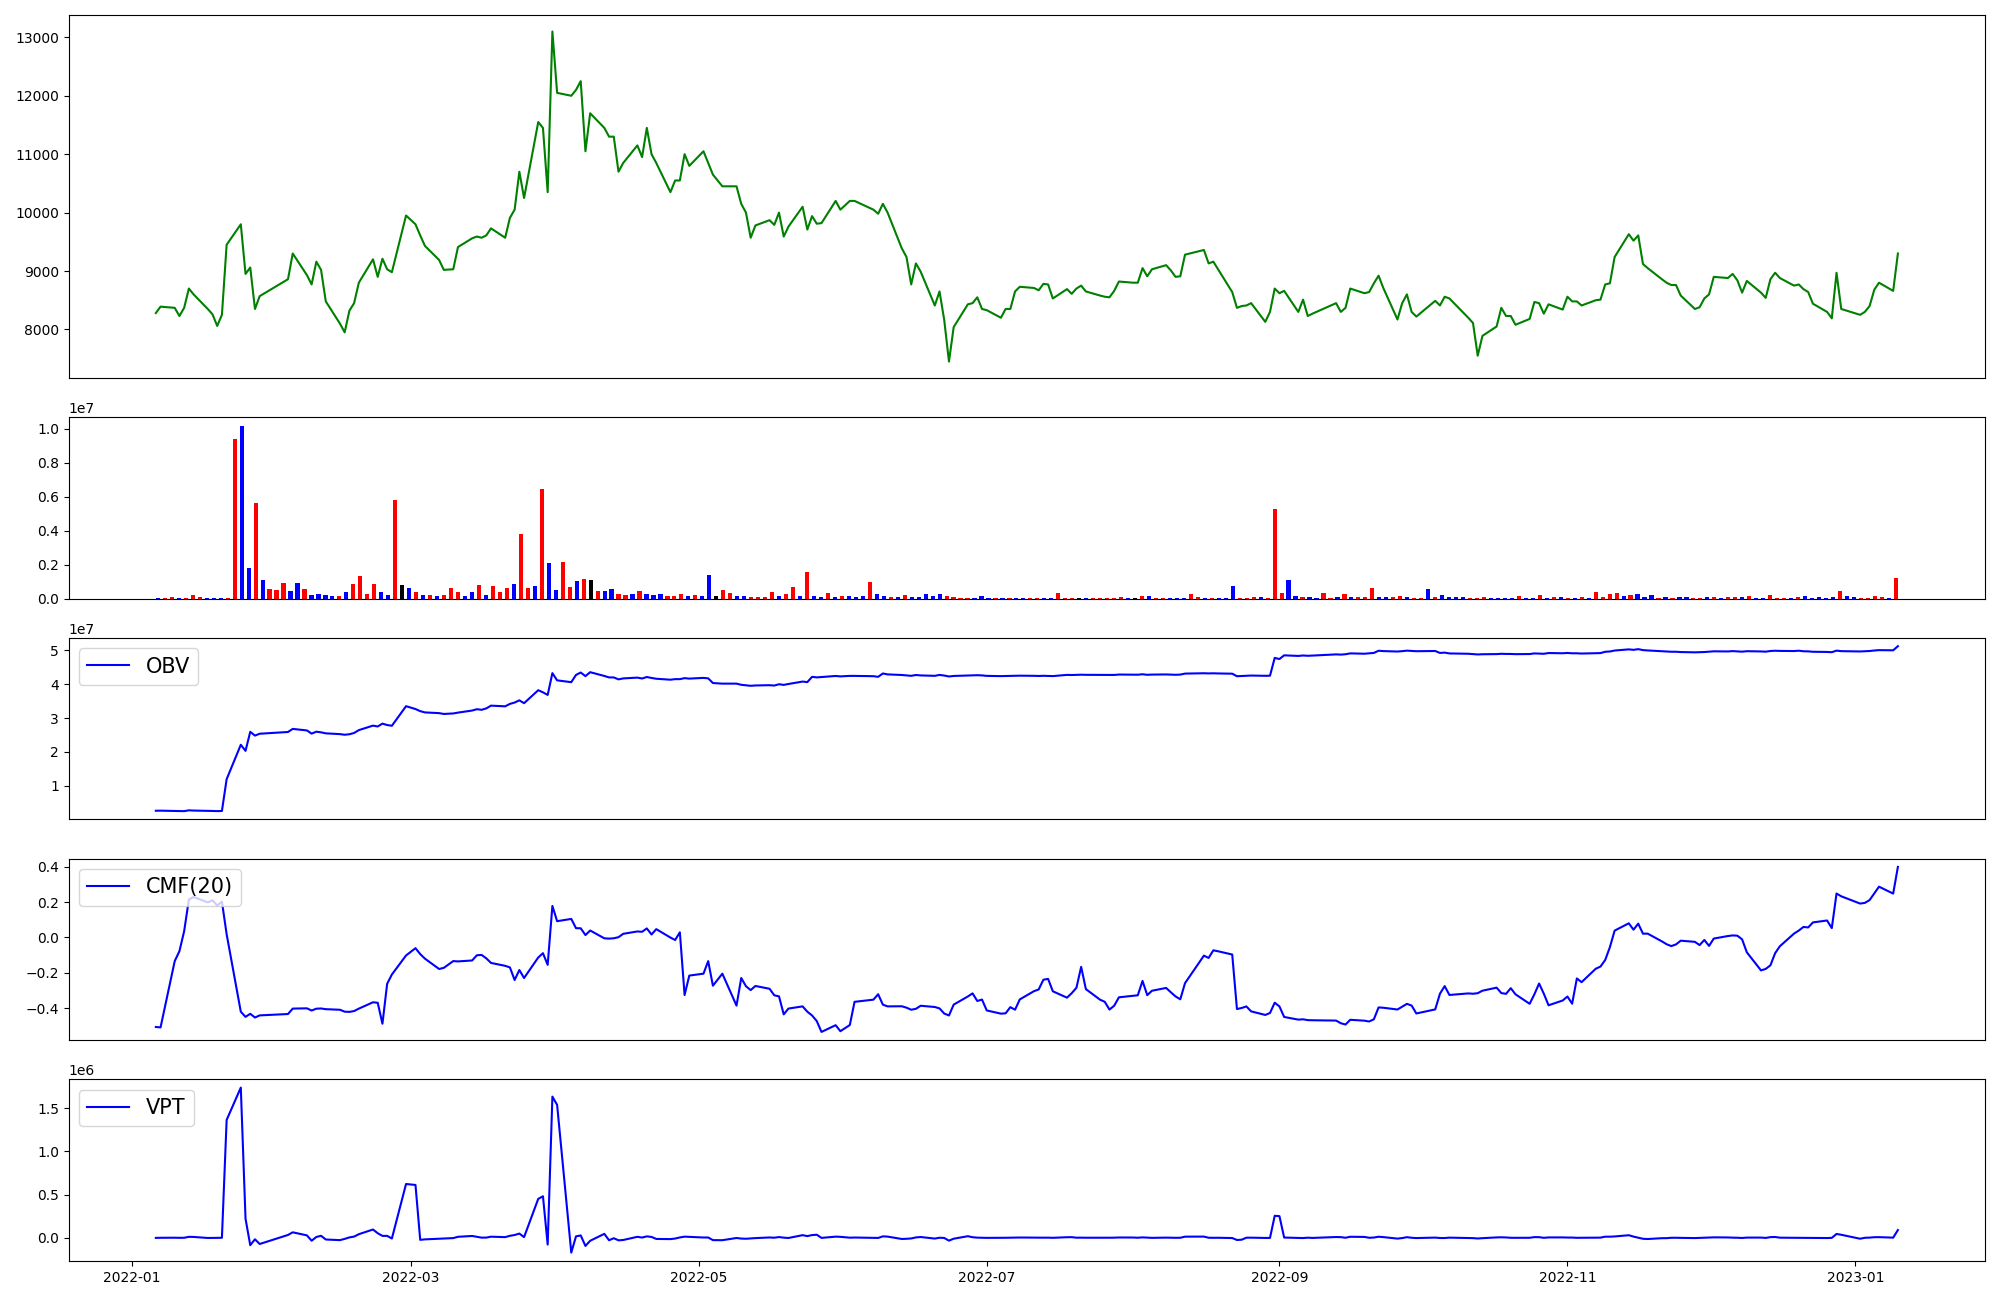Click the 2022-09 x-axis date label
Image resolution: width=2000 pixels, height=1300 pixels.
tap(1279, 1277)
